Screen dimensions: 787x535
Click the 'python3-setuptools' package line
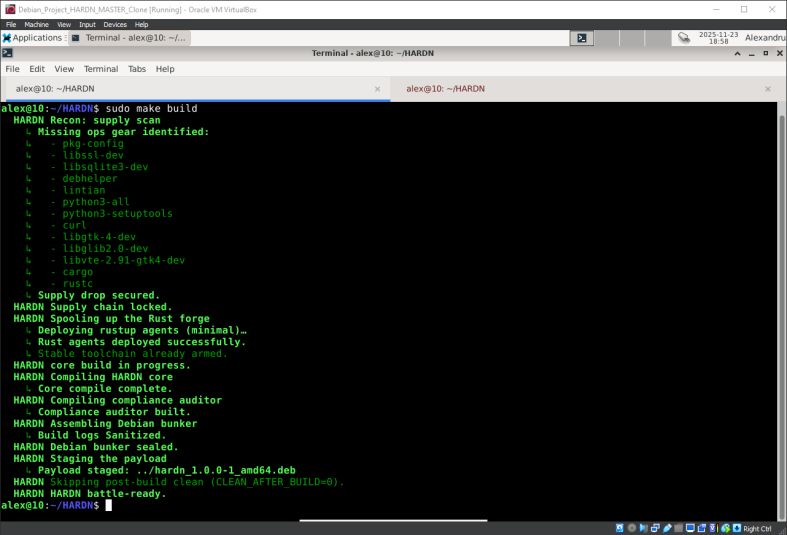pyautogui.click(x=117, y=213)
